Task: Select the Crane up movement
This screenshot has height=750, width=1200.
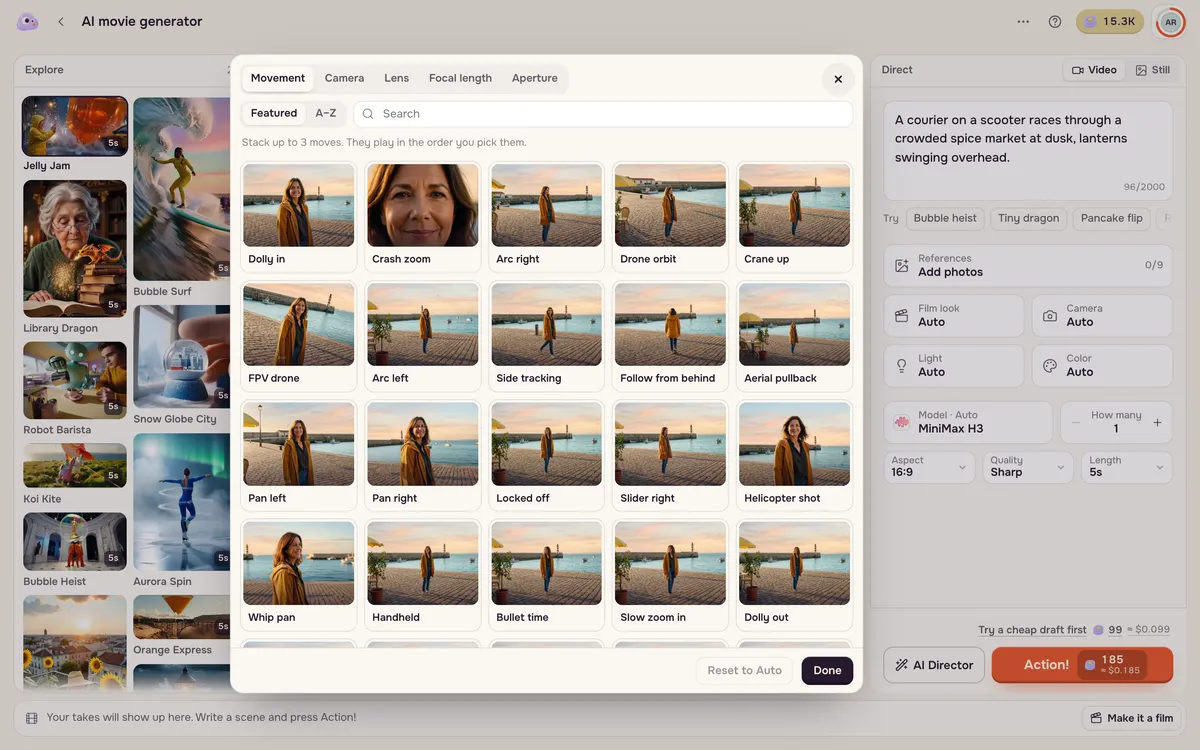Action: pos(795,217)
